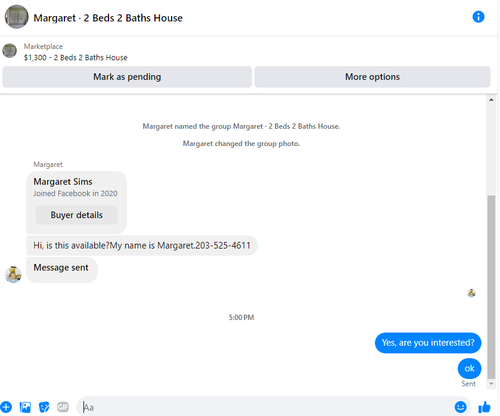Screen dimensions: 500x416
Task: Click the small seen-by avatar
Action: pos(471,293)
